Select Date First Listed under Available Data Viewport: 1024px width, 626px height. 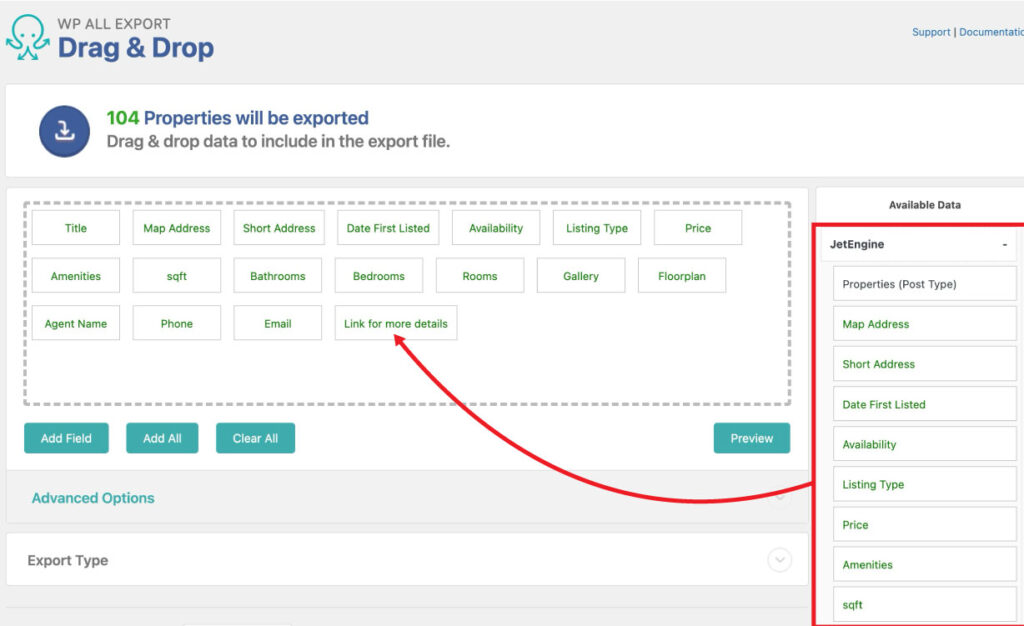923,403
